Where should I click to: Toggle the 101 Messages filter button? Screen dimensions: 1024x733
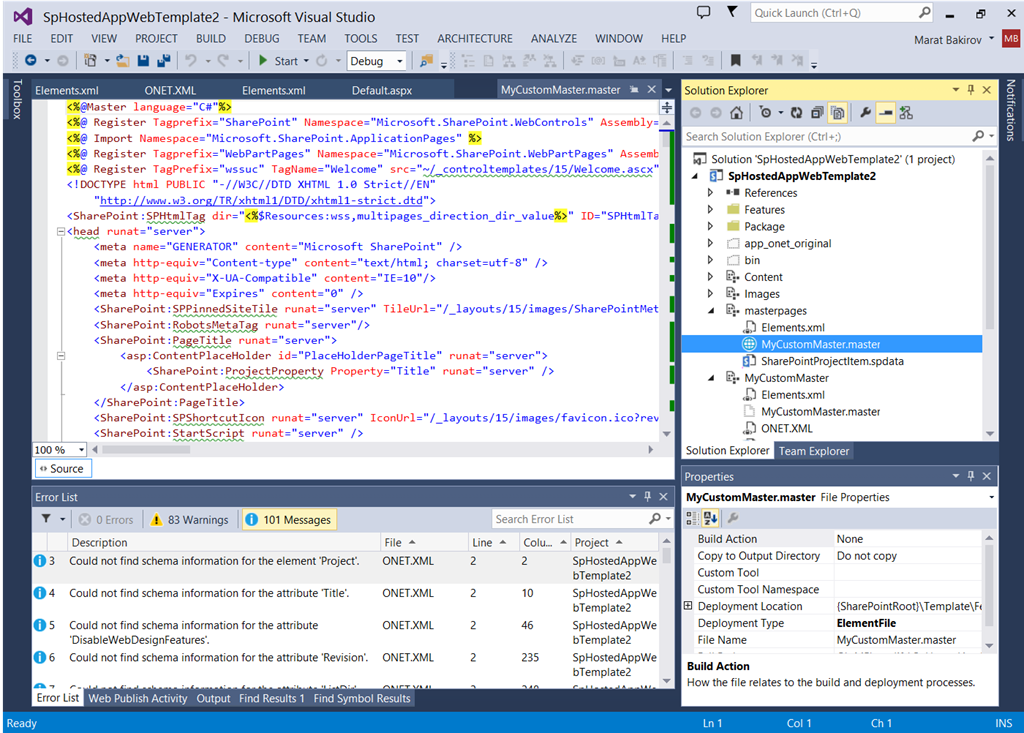click(x=289, y=519)
